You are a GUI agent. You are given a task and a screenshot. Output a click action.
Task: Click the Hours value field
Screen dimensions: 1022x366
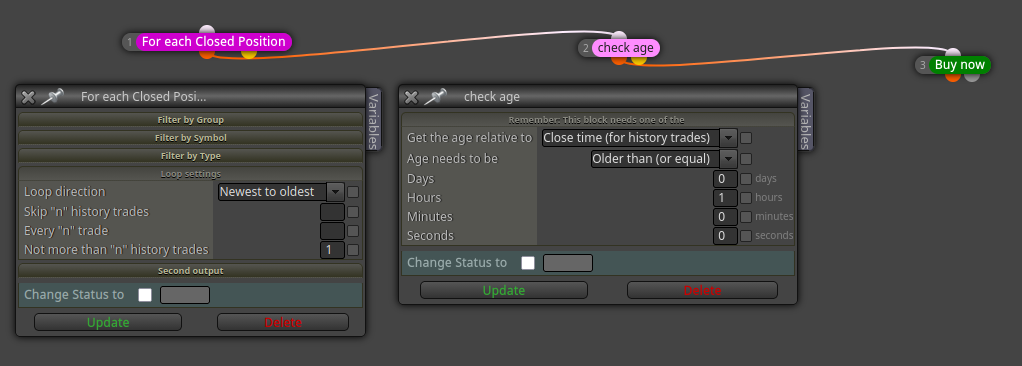[x=725, y=197]
